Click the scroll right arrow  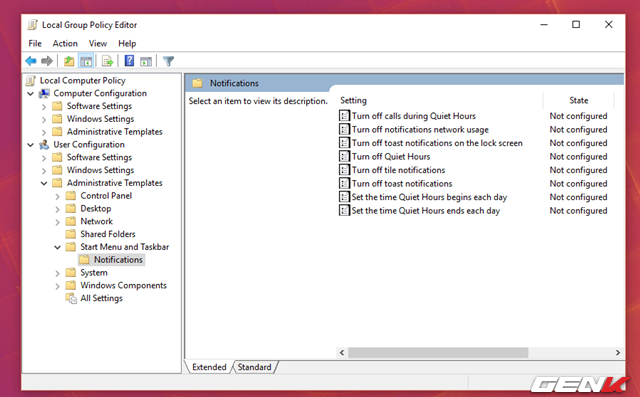tap(618, 353)
